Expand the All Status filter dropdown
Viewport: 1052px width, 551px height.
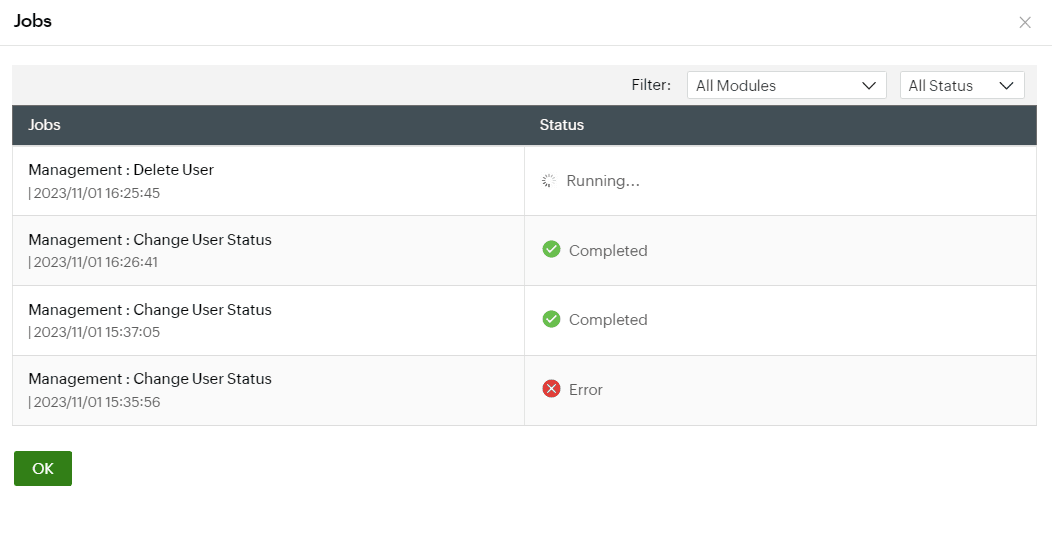[961, 86]
